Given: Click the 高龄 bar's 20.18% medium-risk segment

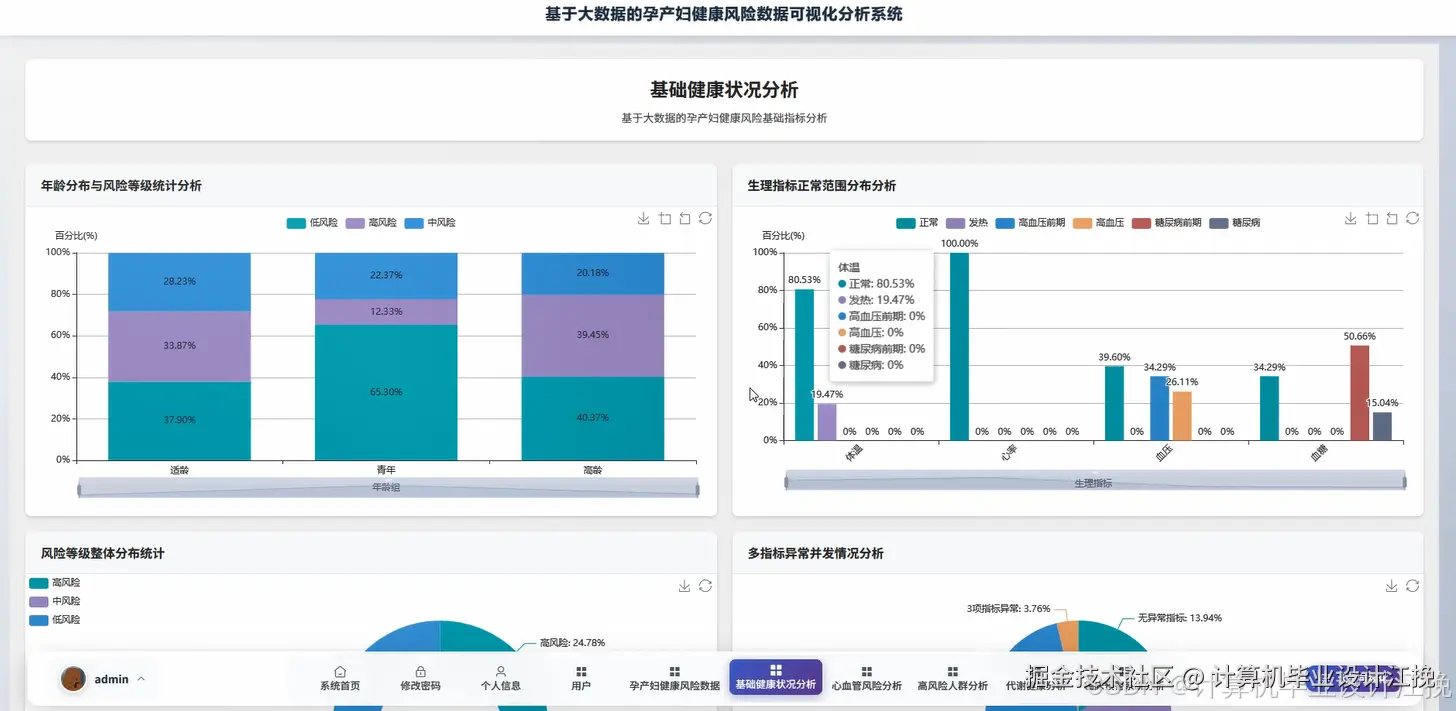Looking at the screenshot, I should pos(593,273).
